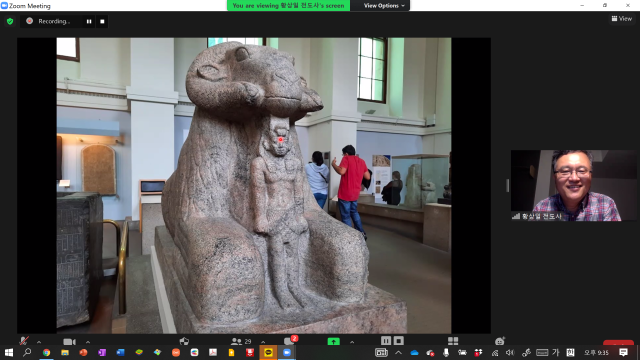Open the View Options dropdown

pyautogui.click(x=384, y=6)
